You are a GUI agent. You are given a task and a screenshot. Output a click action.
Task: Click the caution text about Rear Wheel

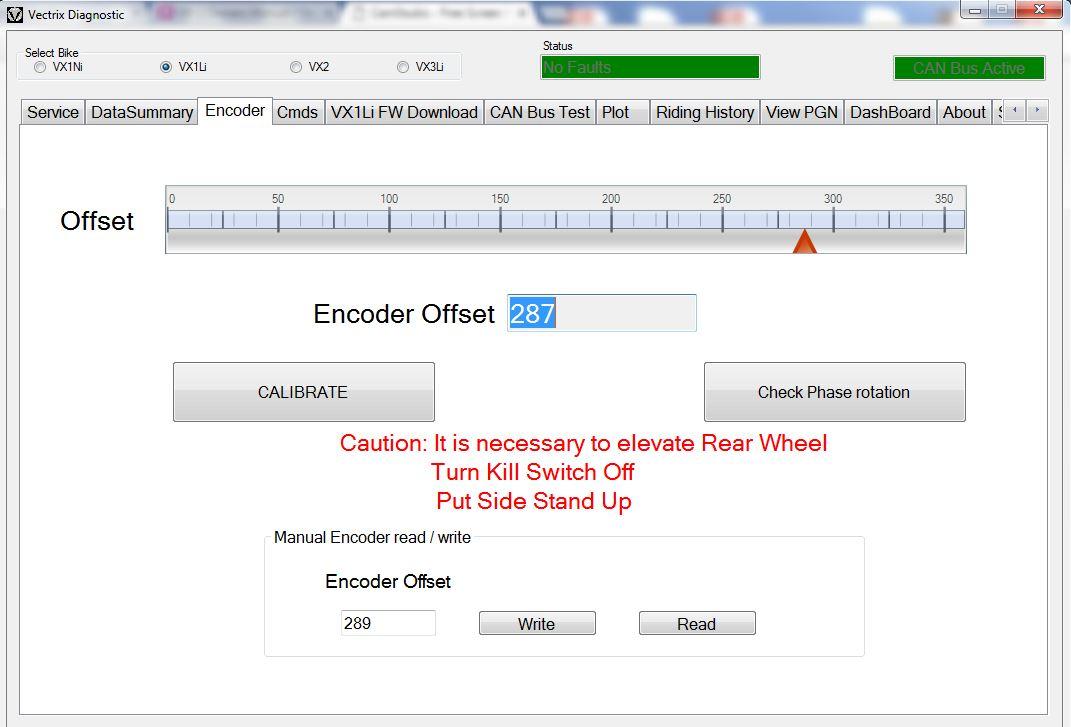point(583,443)
